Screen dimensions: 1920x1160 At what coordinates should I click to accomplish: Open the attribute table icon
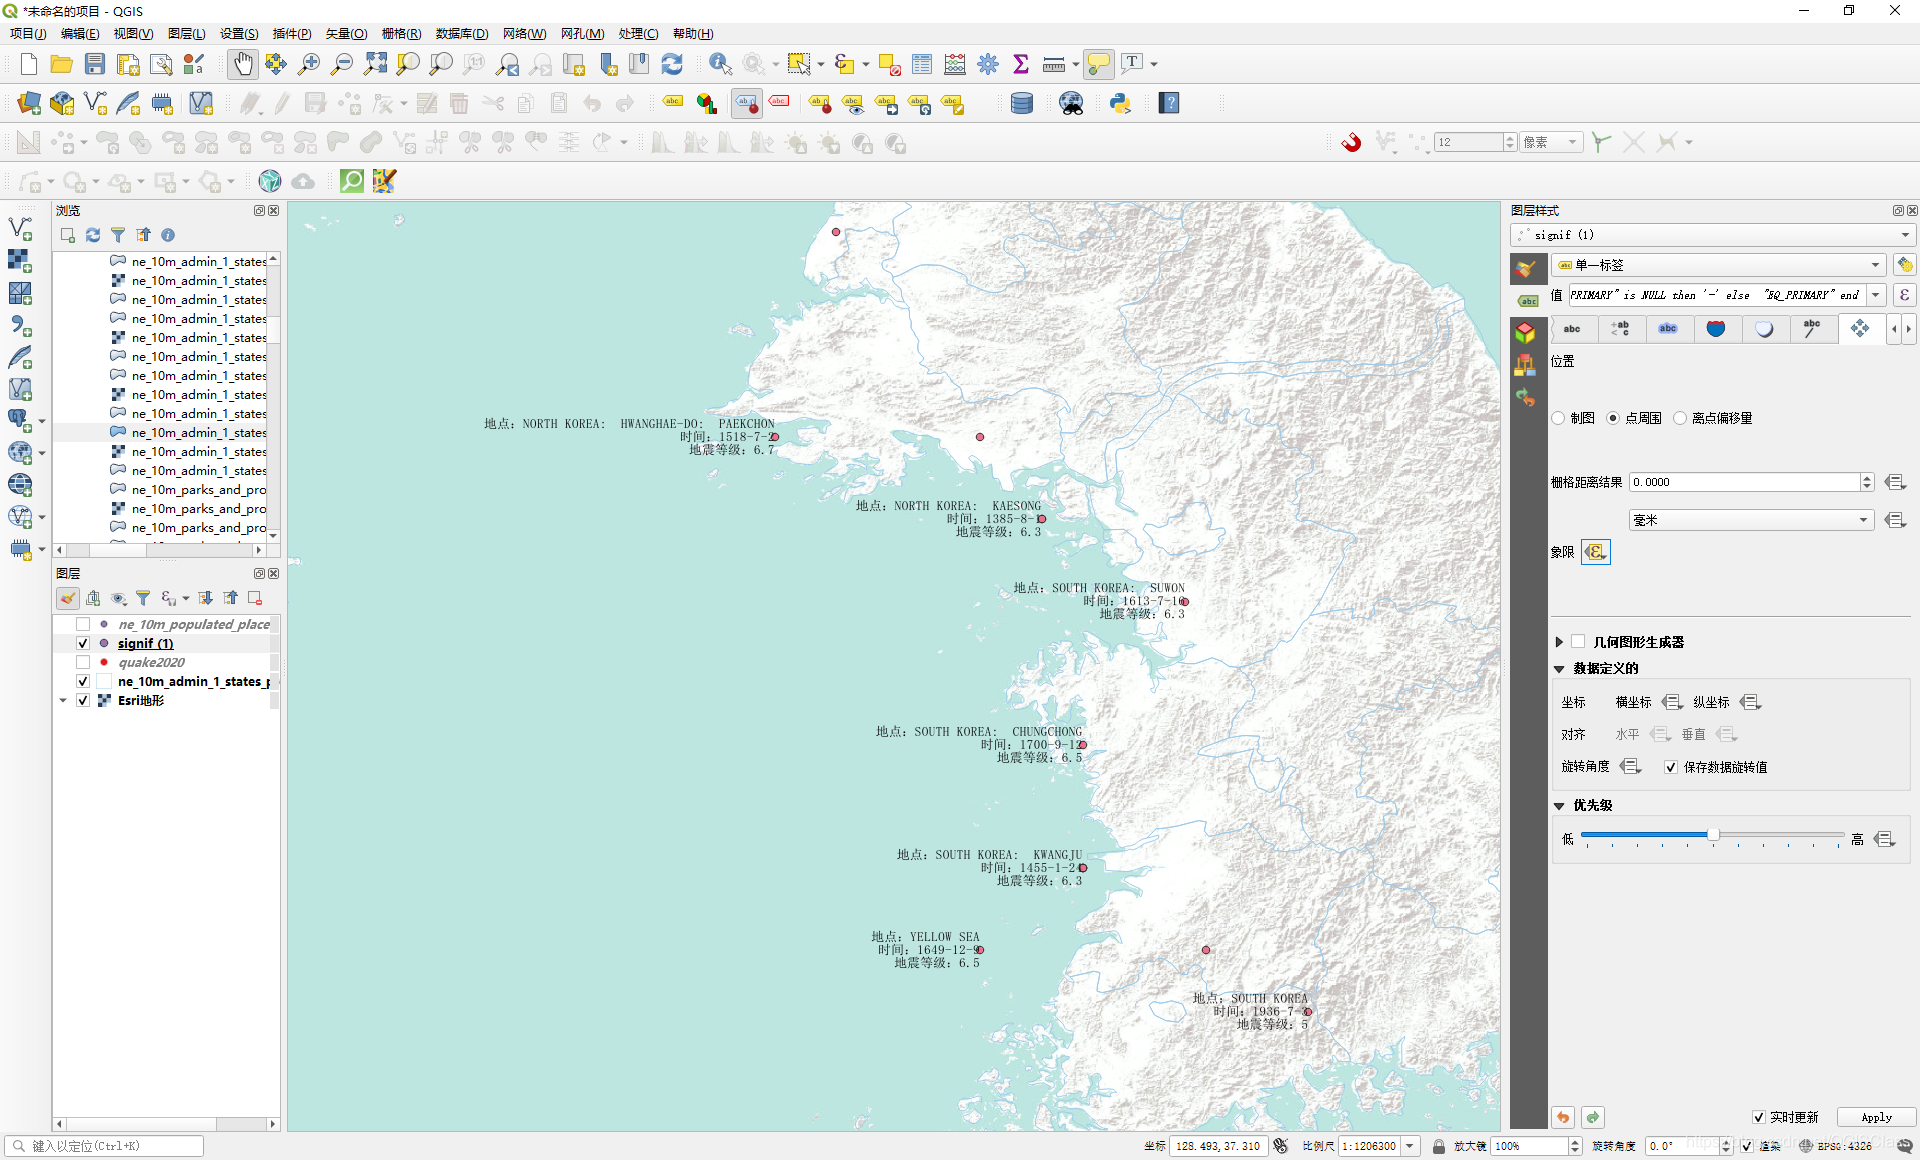922,64
